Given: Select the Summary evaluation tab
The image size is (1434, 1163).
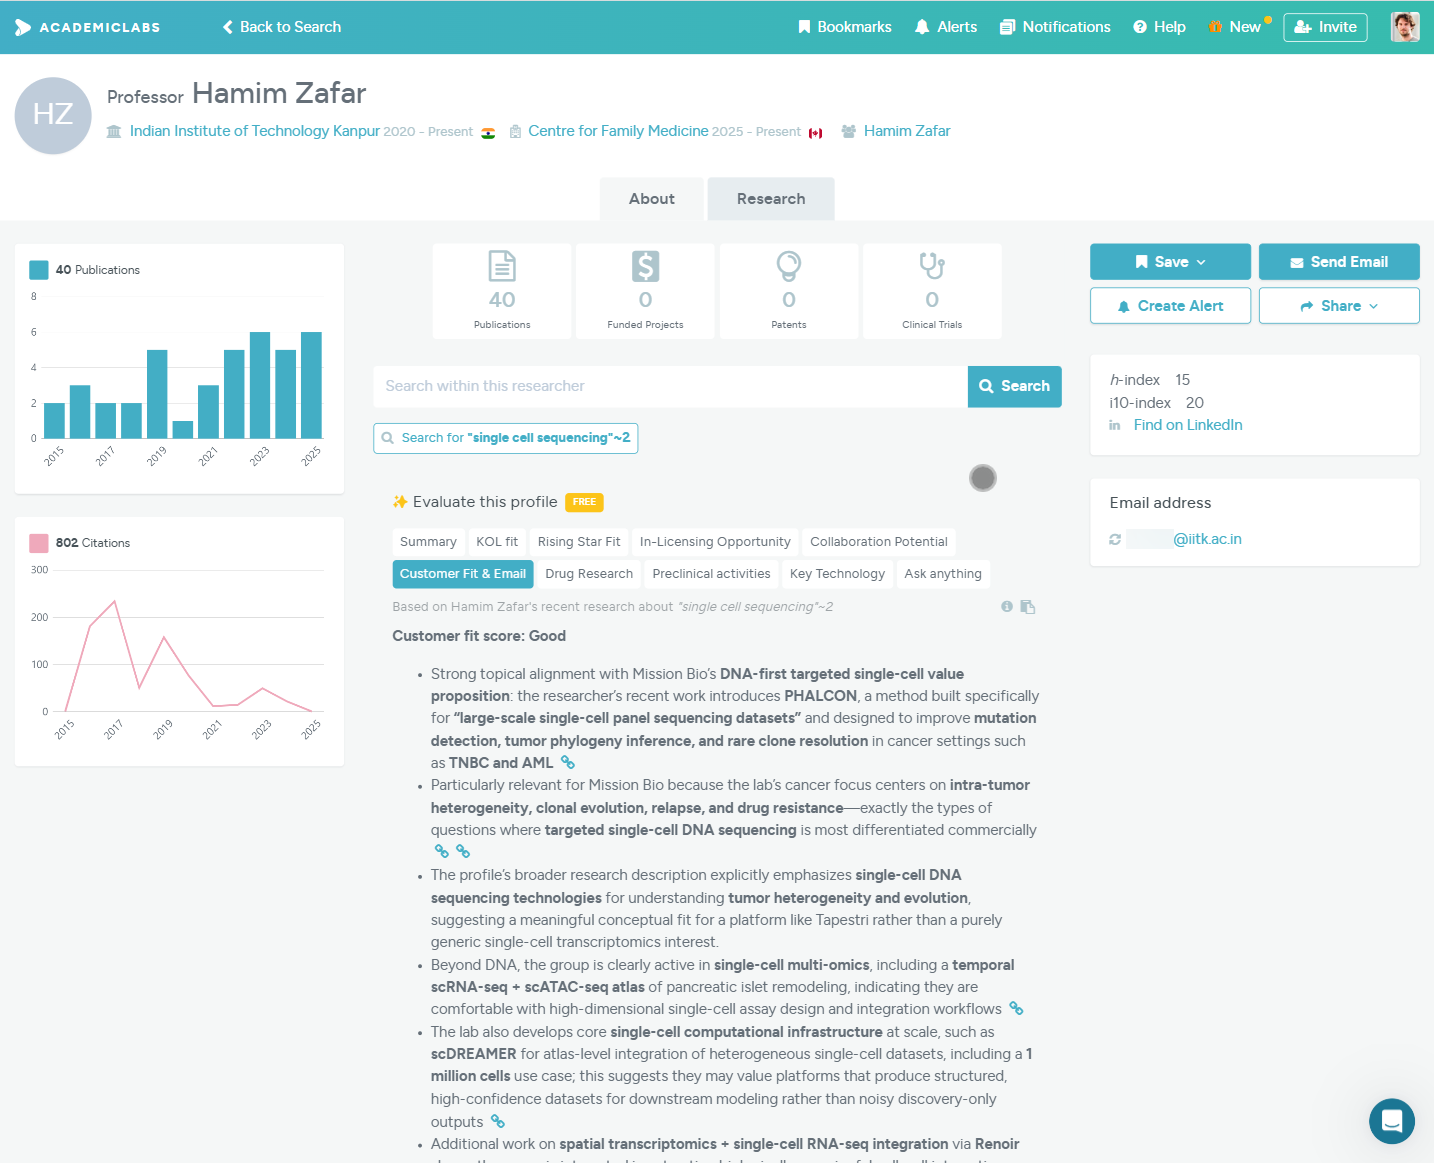Looking at the screenshot, I should pos(428,542).
